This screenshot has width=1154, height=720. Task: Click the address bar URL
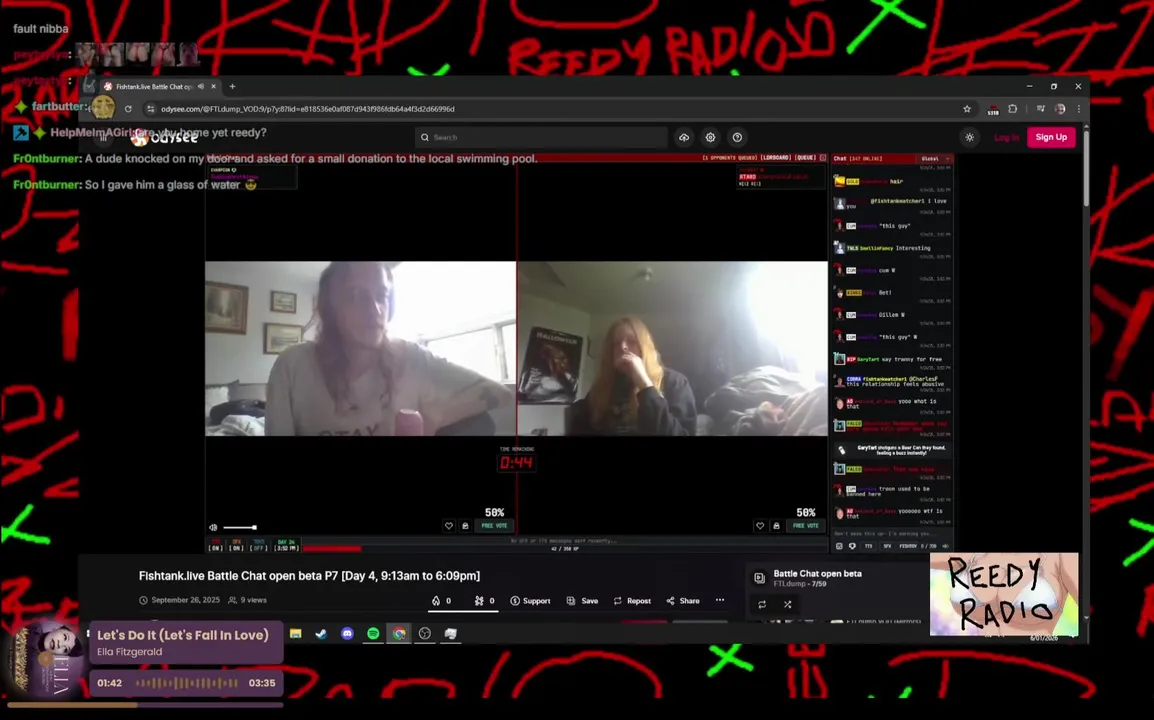coord(308,109)
